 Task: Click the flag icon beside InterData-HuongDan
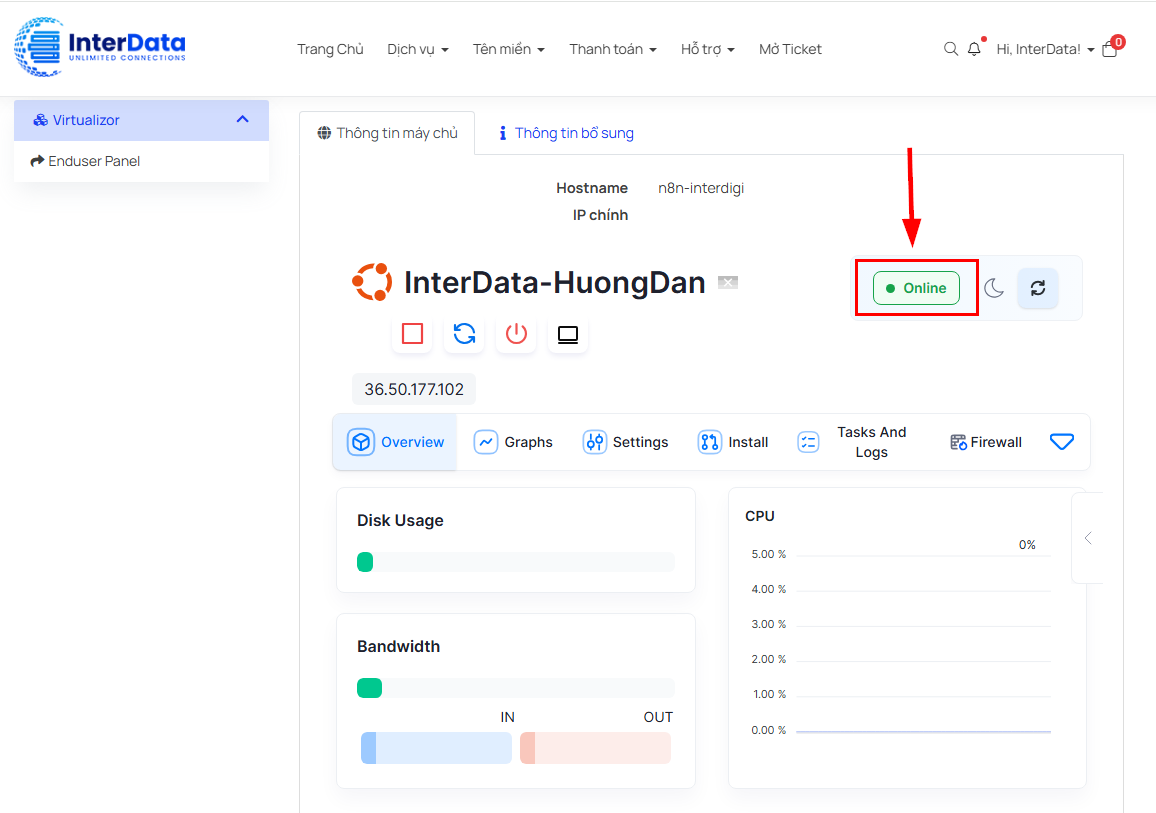[728, 282]
